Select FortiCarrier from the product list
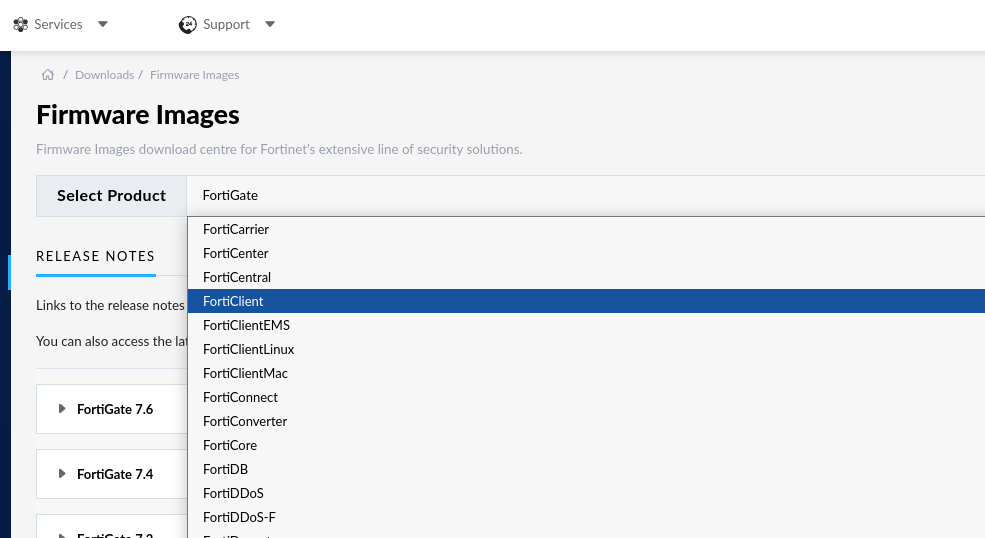The width and height of the screenshot is (985, 538). pos(236,229)
